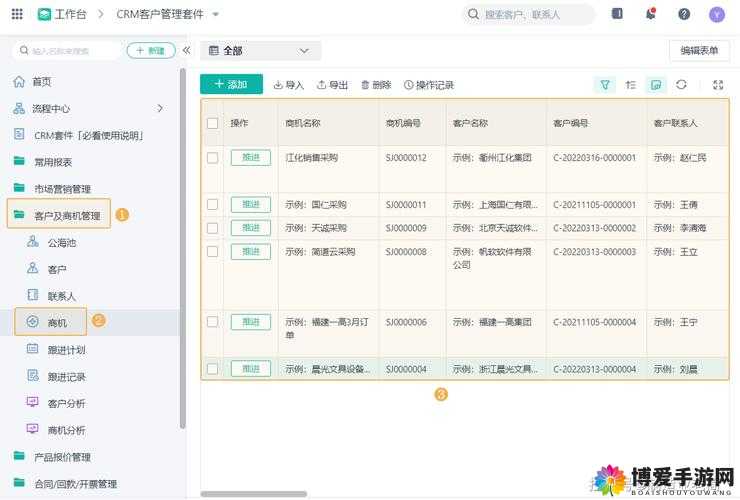Click the 导出 export button
Screen dimensions: 740x500
(332, 85)
